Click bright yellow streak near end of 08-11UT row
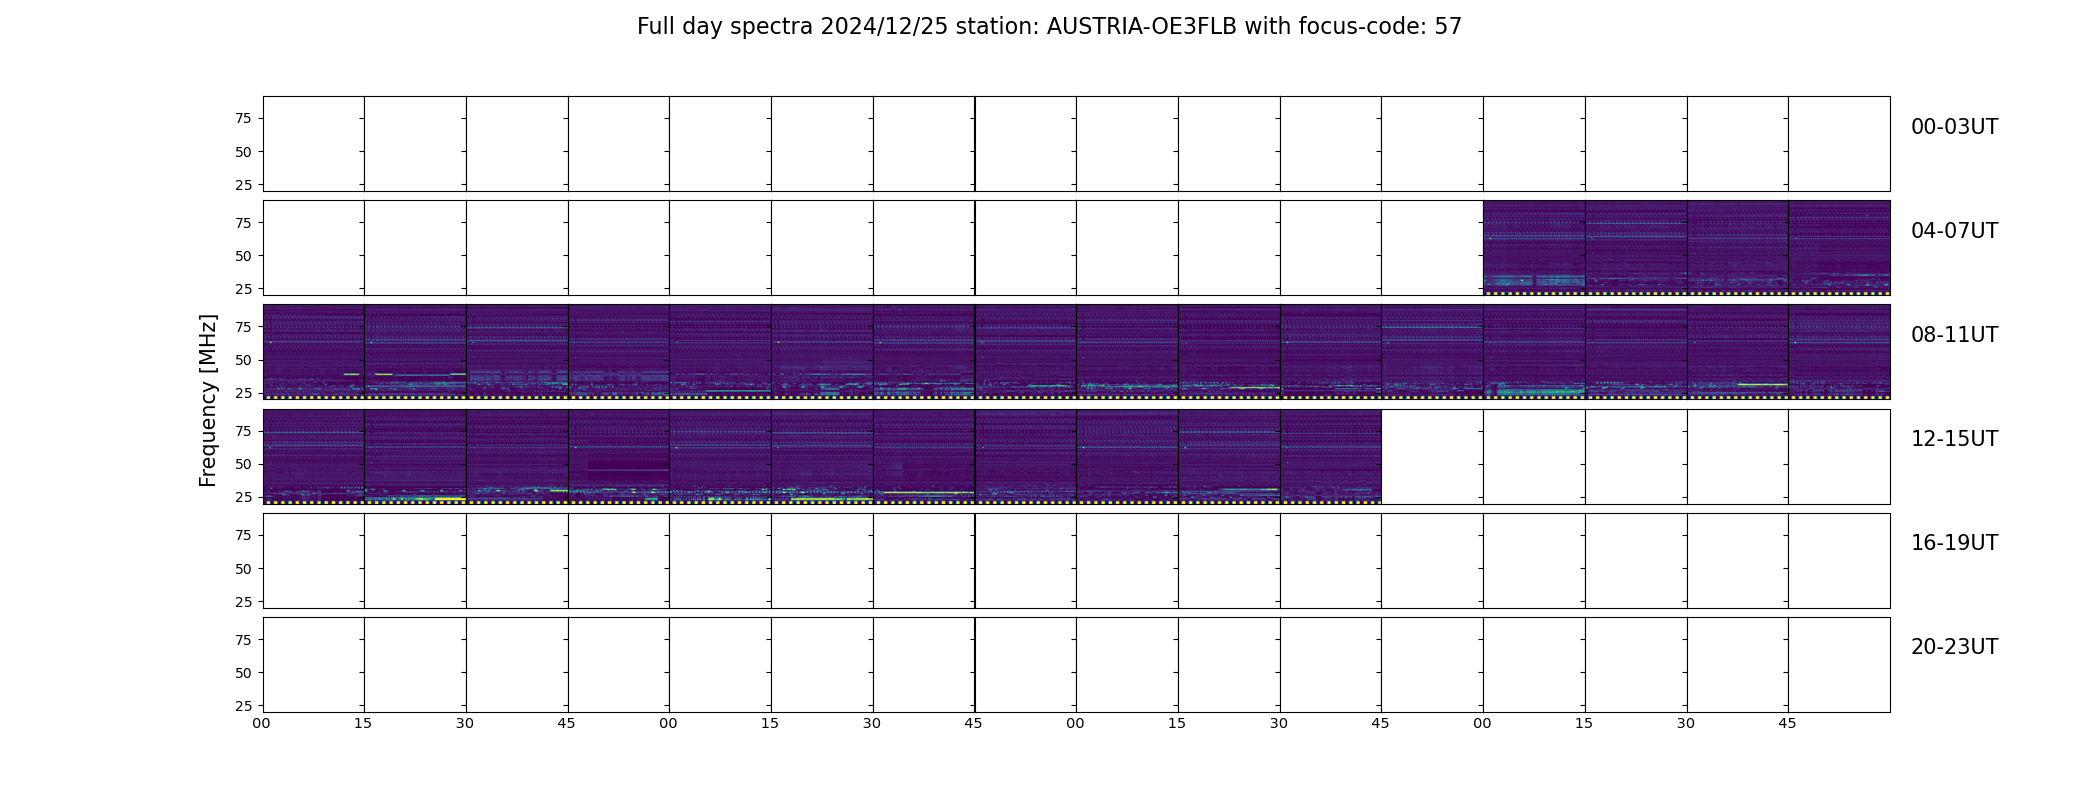Image resolution: width=2100 pixels, height=800 pixels. click(x=1763, y=384)
